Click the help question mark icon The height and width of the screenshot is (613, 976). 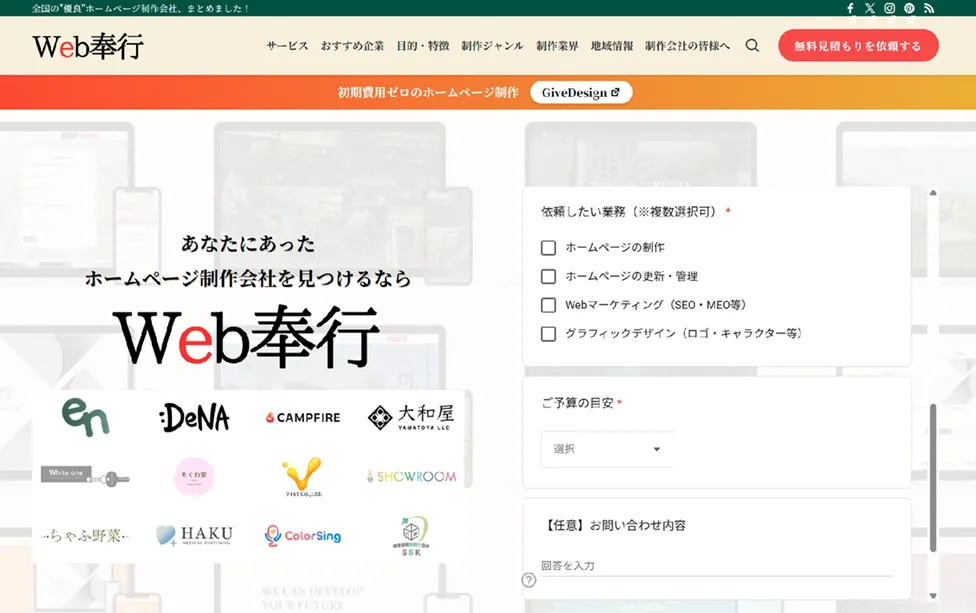click(x=529, y=580)
